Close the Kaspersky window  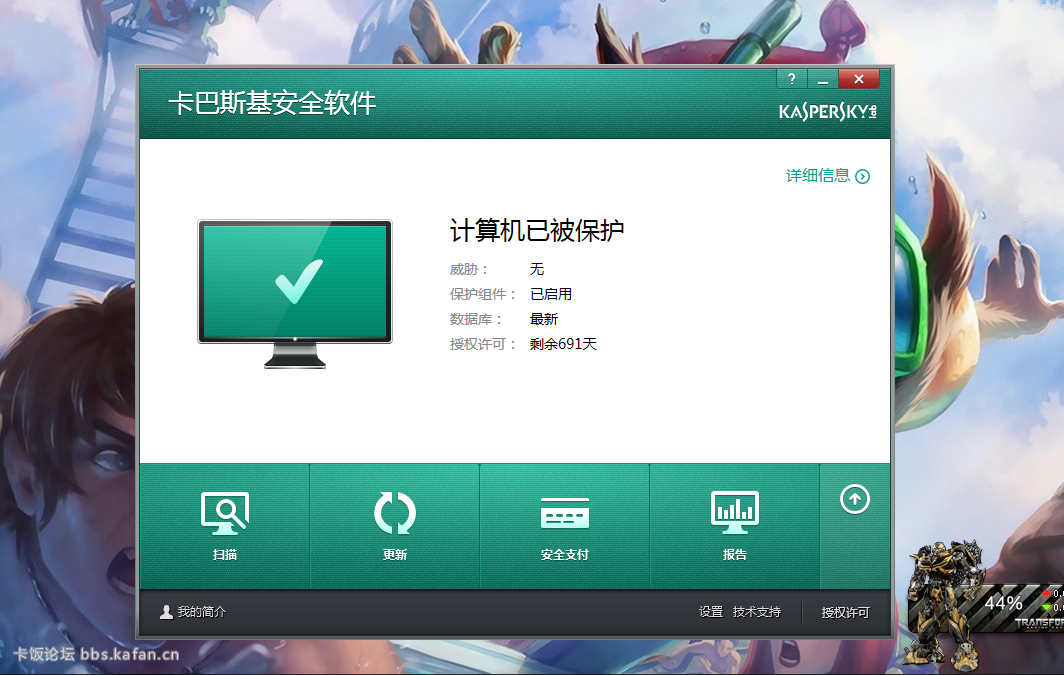(x=859, y=79)
